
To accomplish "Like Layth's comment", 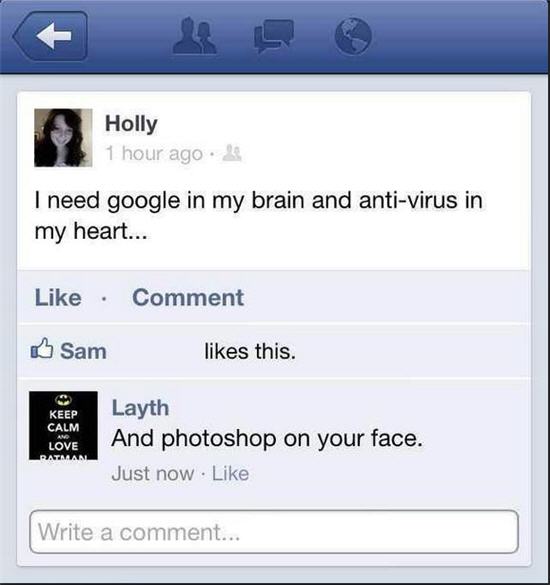I will 230,474.
